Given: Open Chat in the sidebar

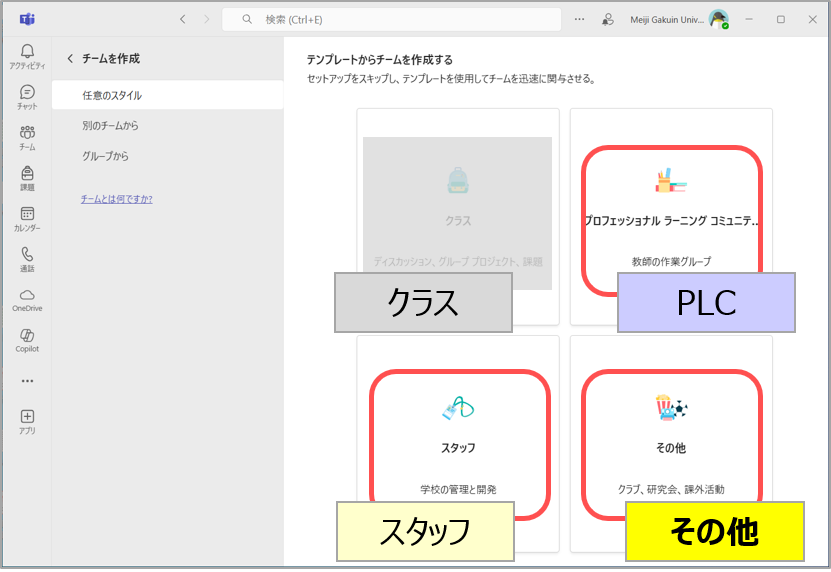Looking at the screenshot, I should [27, 93].
